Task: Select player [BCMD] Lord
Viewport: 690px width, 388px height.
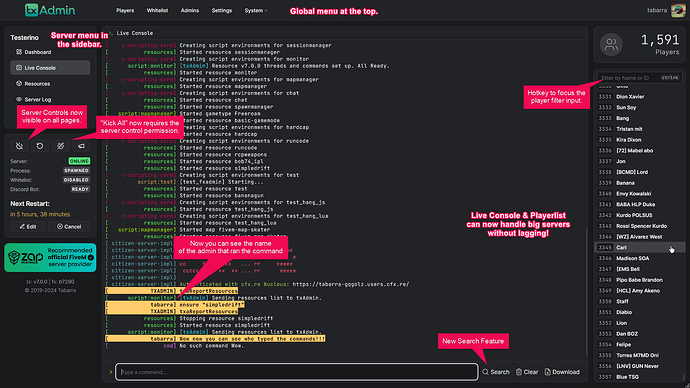Action: click(x=639, y=172)
